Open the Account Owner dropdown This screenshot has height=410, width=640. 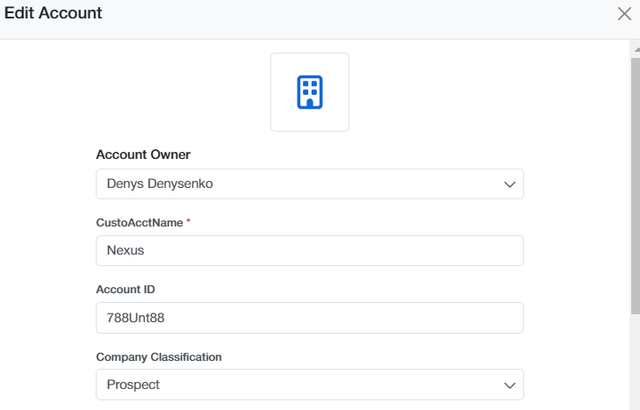click(x=310, y=184)
